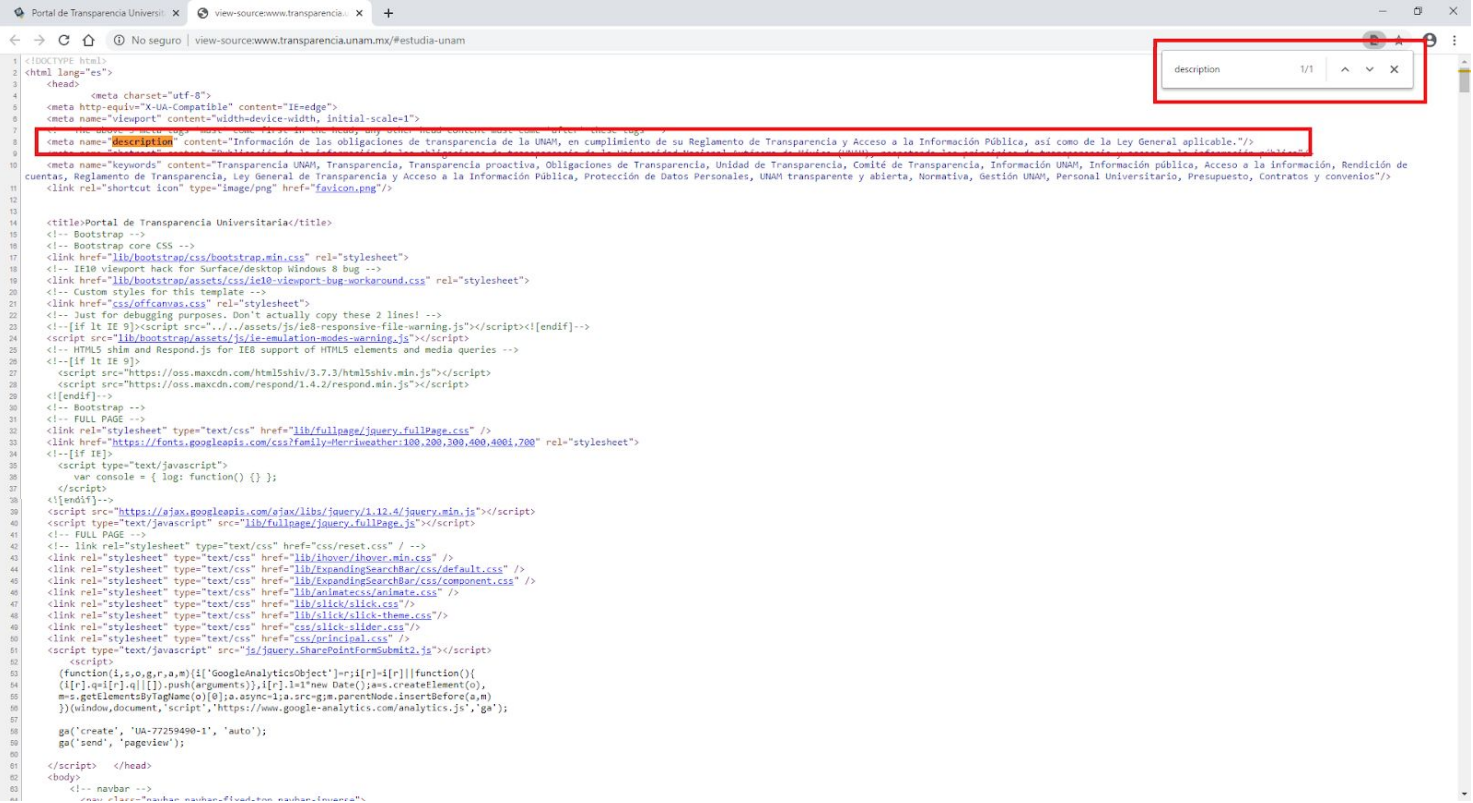Viewport: 1473px width, 803px height.
Task: Open the Chrome menu
Action: tap(1454, 40)
